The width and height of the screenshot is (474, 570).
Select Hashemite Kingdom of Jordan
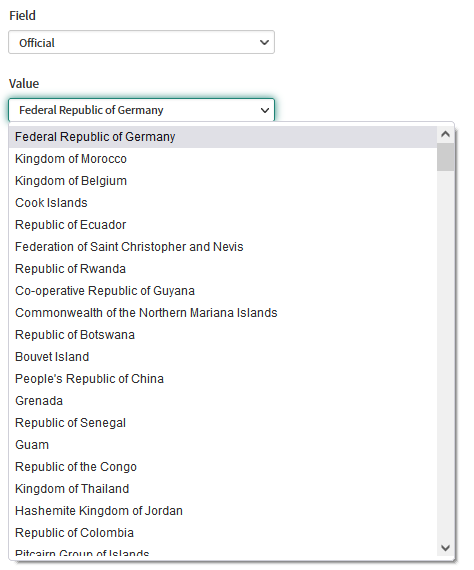tap(223, 511)
